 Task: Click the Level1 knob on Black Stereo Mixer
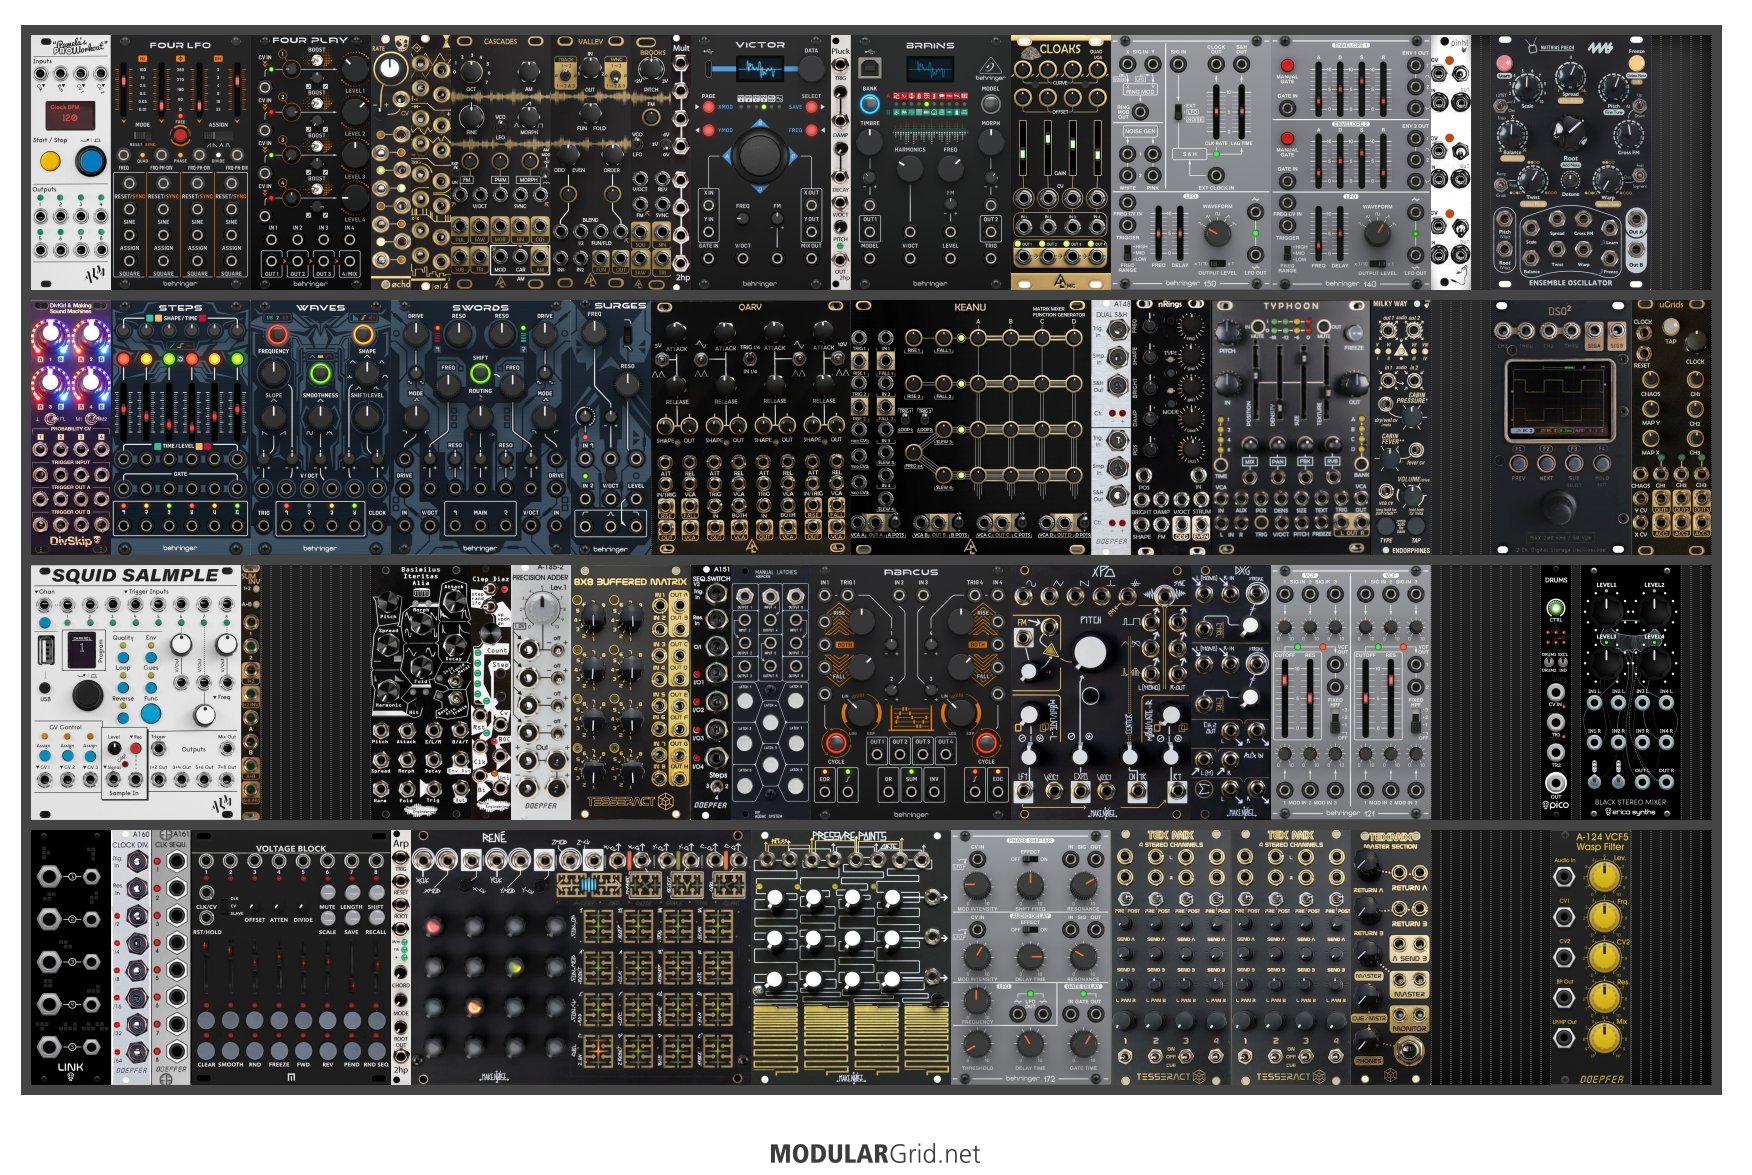click(x=1607, y=610)
